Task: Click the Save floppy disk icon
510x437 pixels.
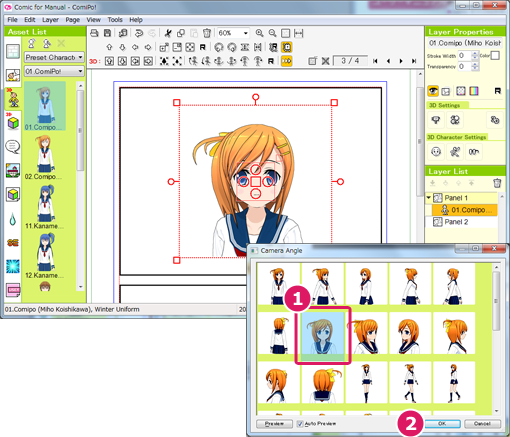Action: click(x=107, y=33)
